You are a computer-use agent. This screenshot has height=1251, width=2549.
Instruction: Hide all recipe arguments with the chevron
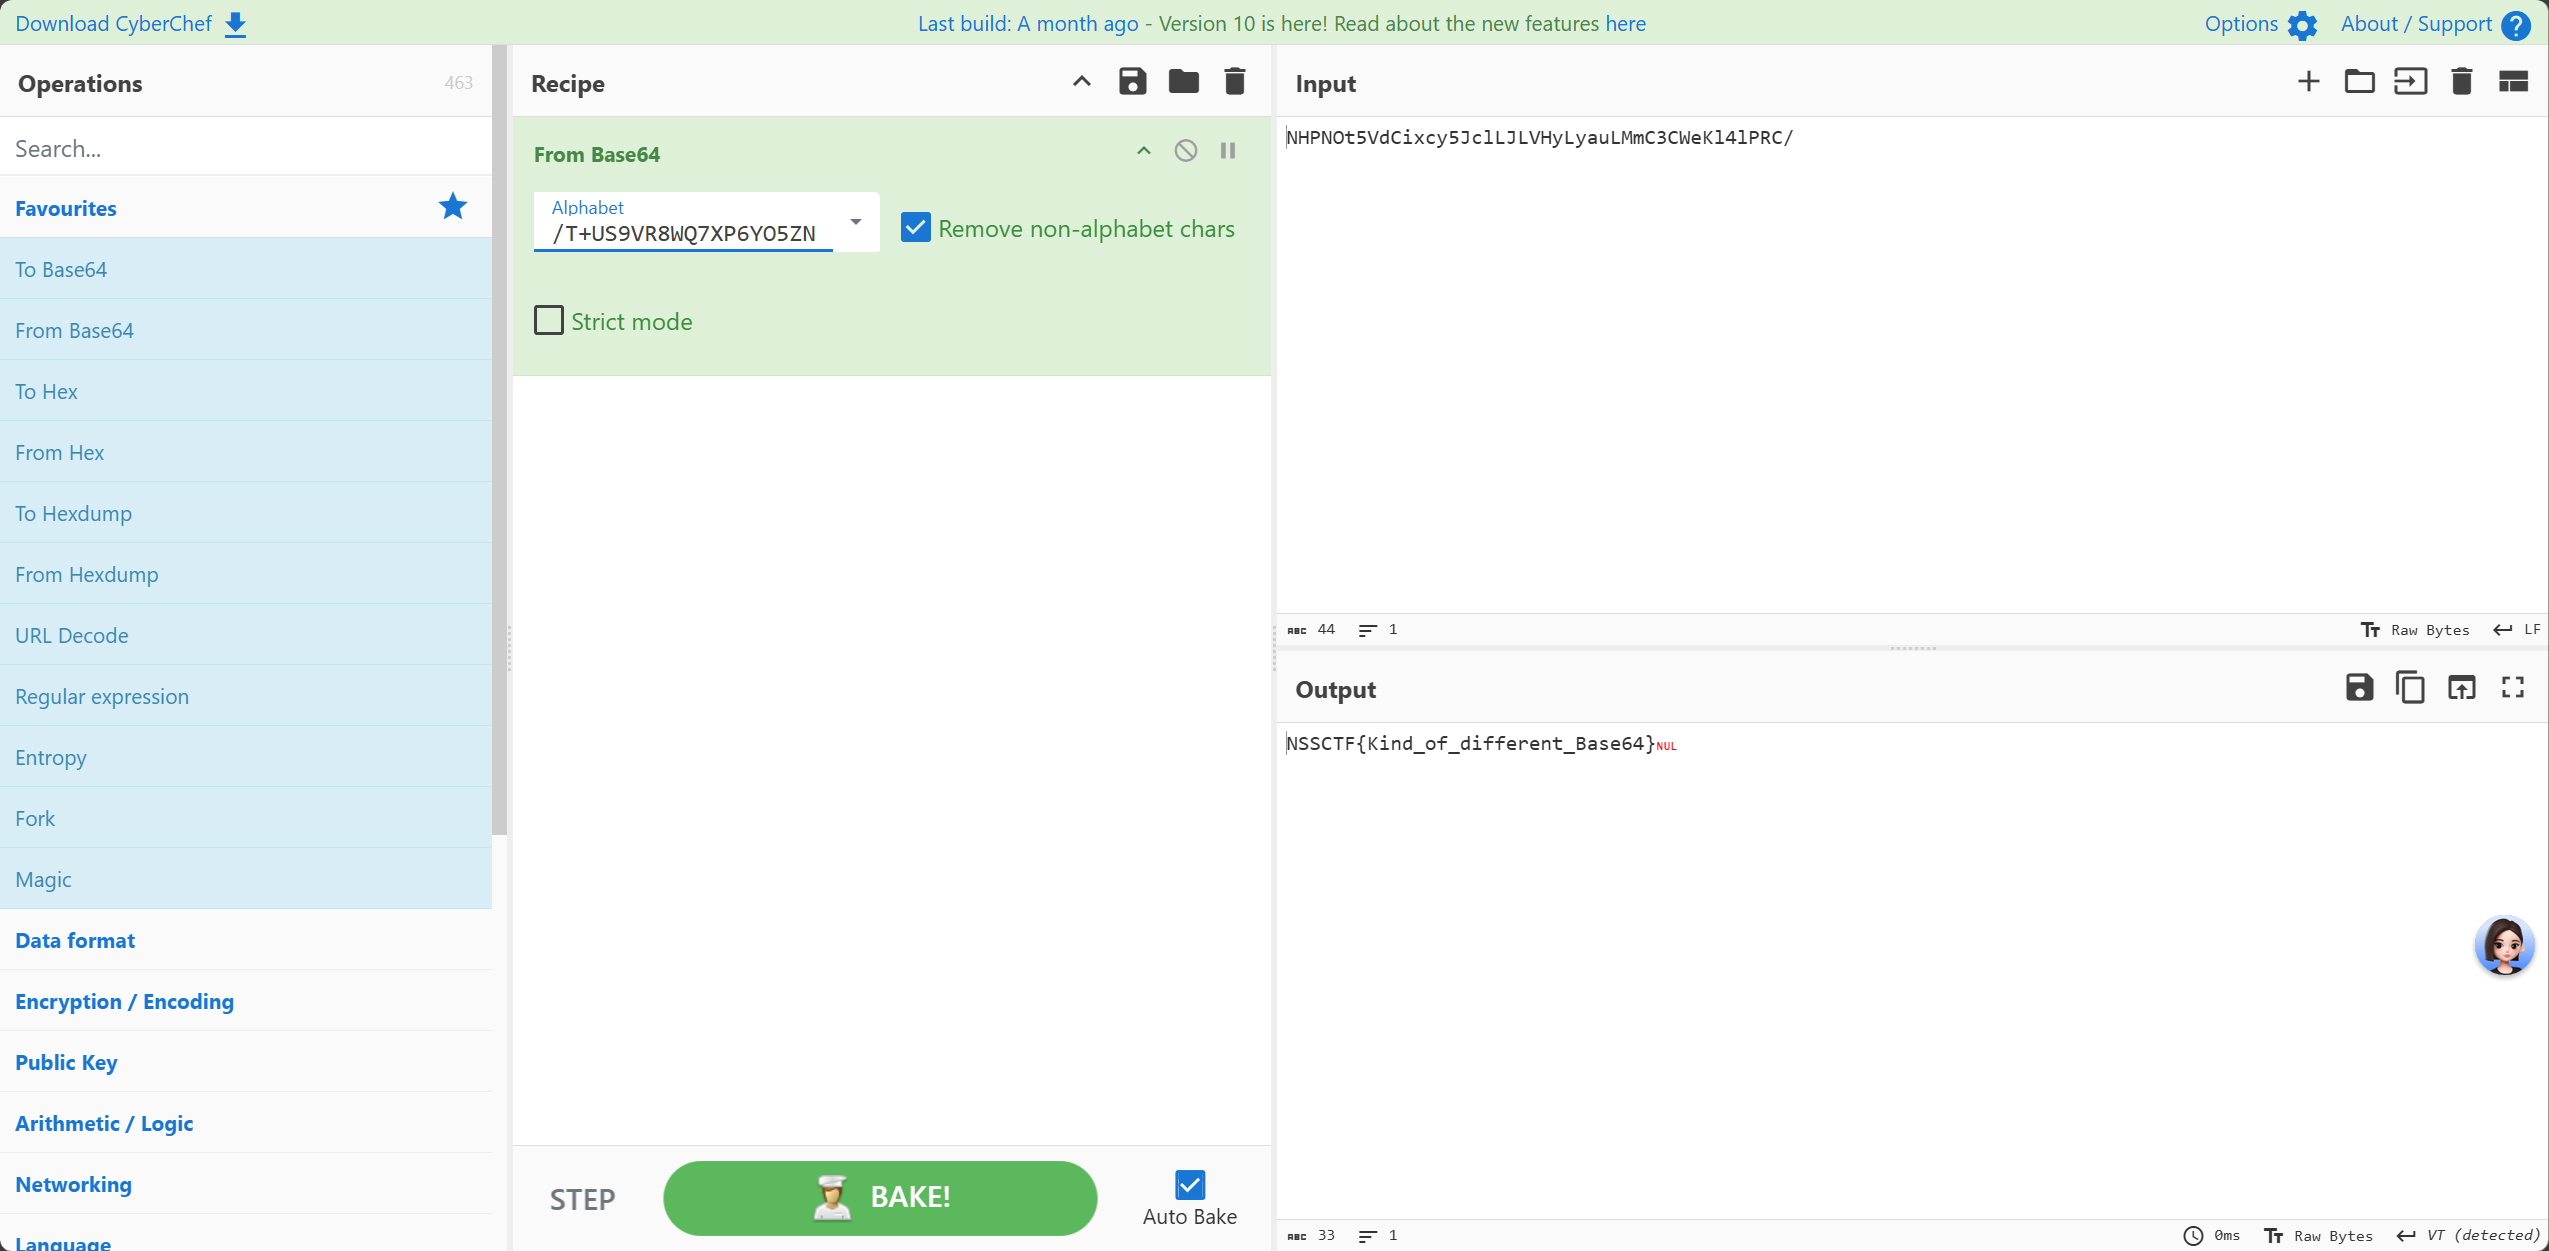tap(1081, 82)
